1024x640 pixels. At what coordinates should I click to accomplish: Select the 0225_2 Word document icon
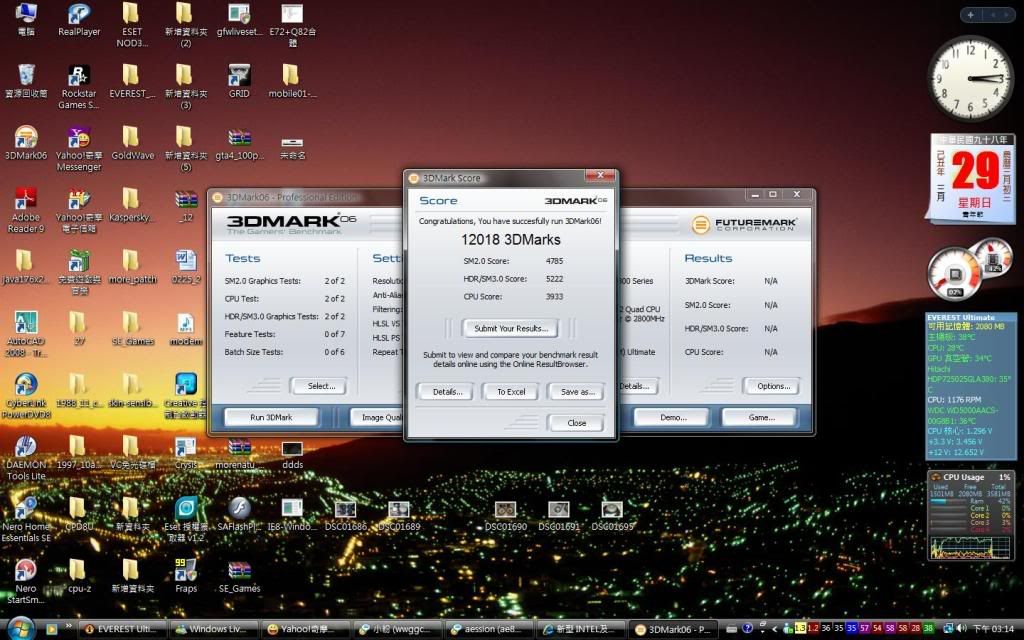pos(186,266)
